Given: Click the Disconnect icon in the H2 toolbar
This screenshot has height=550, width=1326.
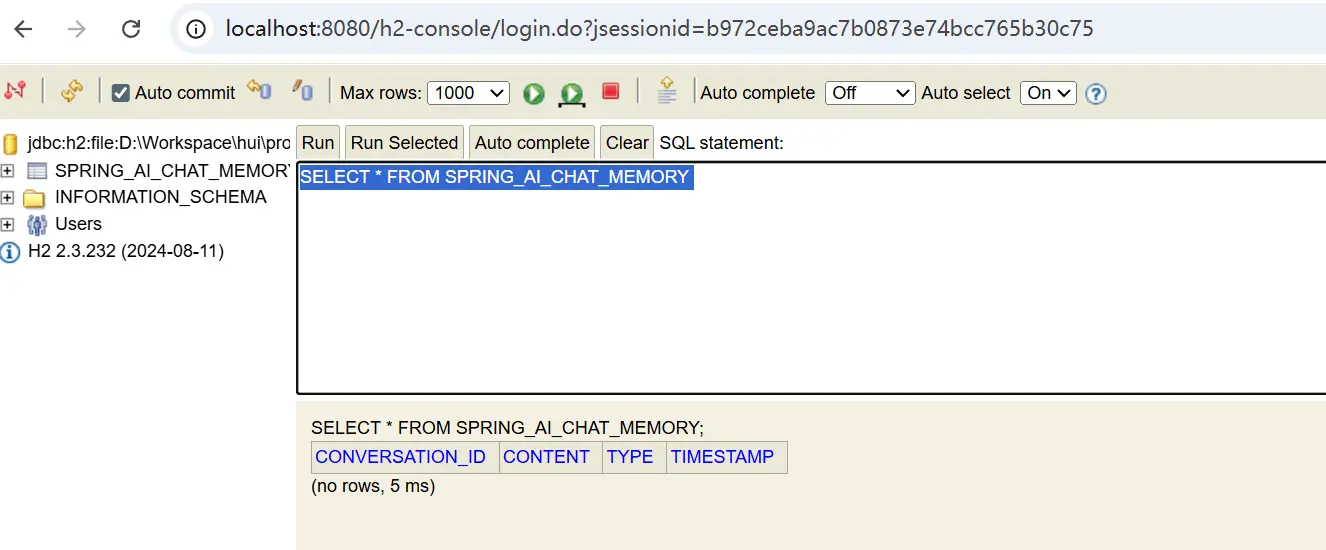Looking at the screenshot, I should [x=14, y=91].
